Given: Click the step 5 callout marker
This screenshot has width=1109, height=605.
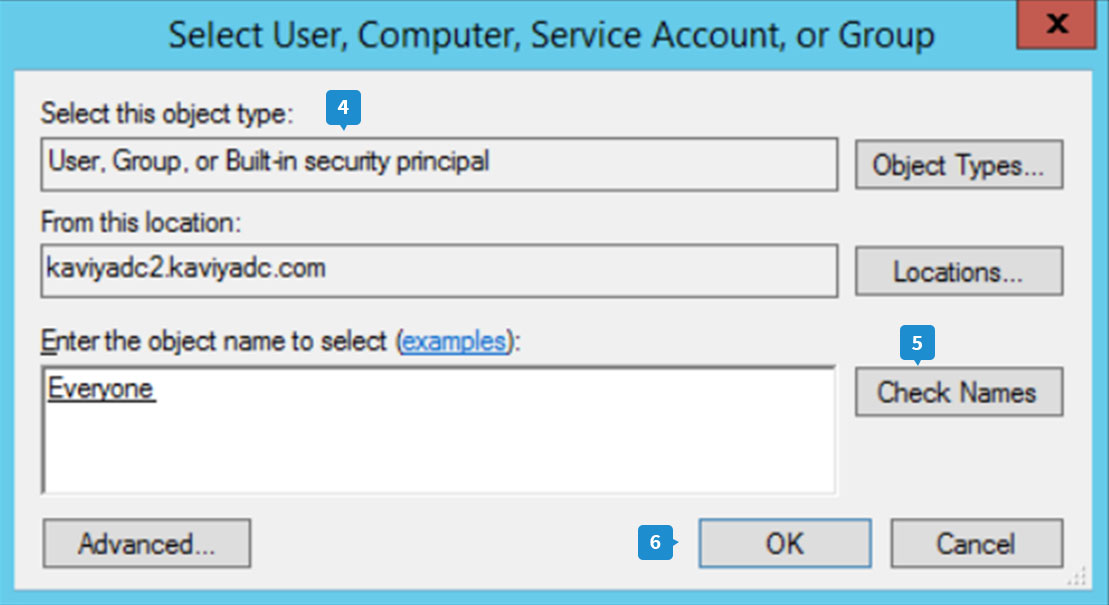Looking at the screenshot, I should (917, 344).
